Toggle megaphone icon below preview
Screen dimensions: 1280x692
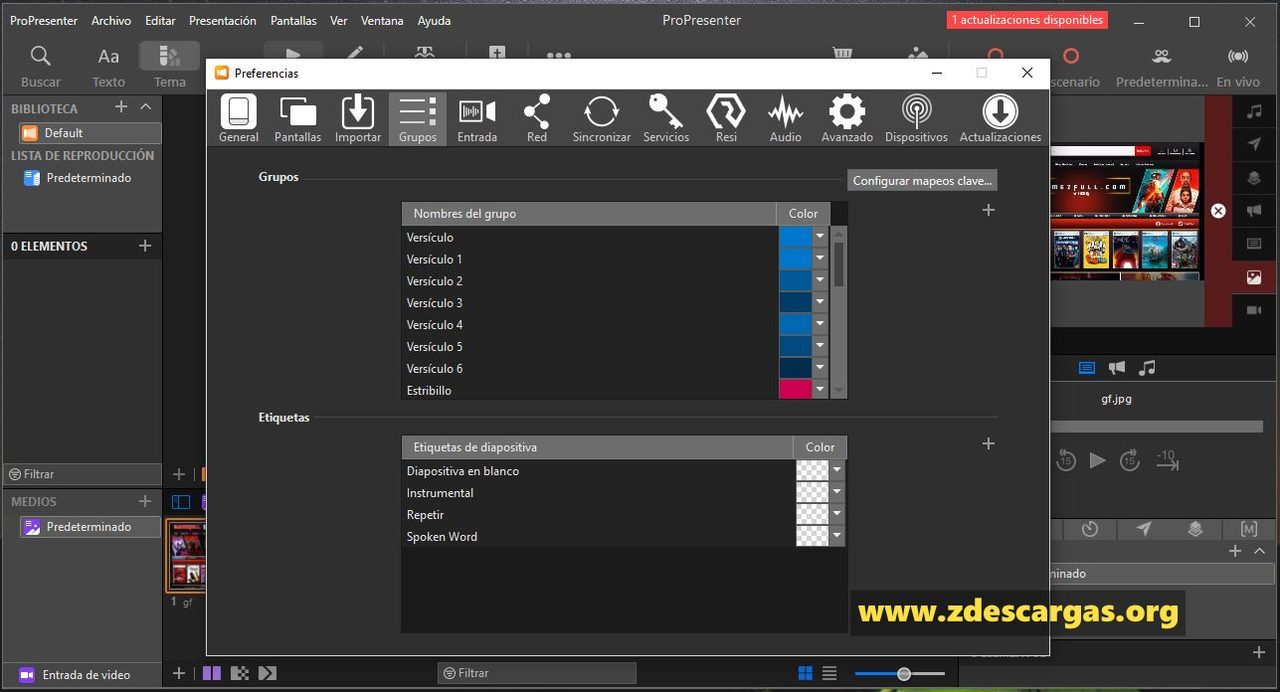tap(1117, 368)
